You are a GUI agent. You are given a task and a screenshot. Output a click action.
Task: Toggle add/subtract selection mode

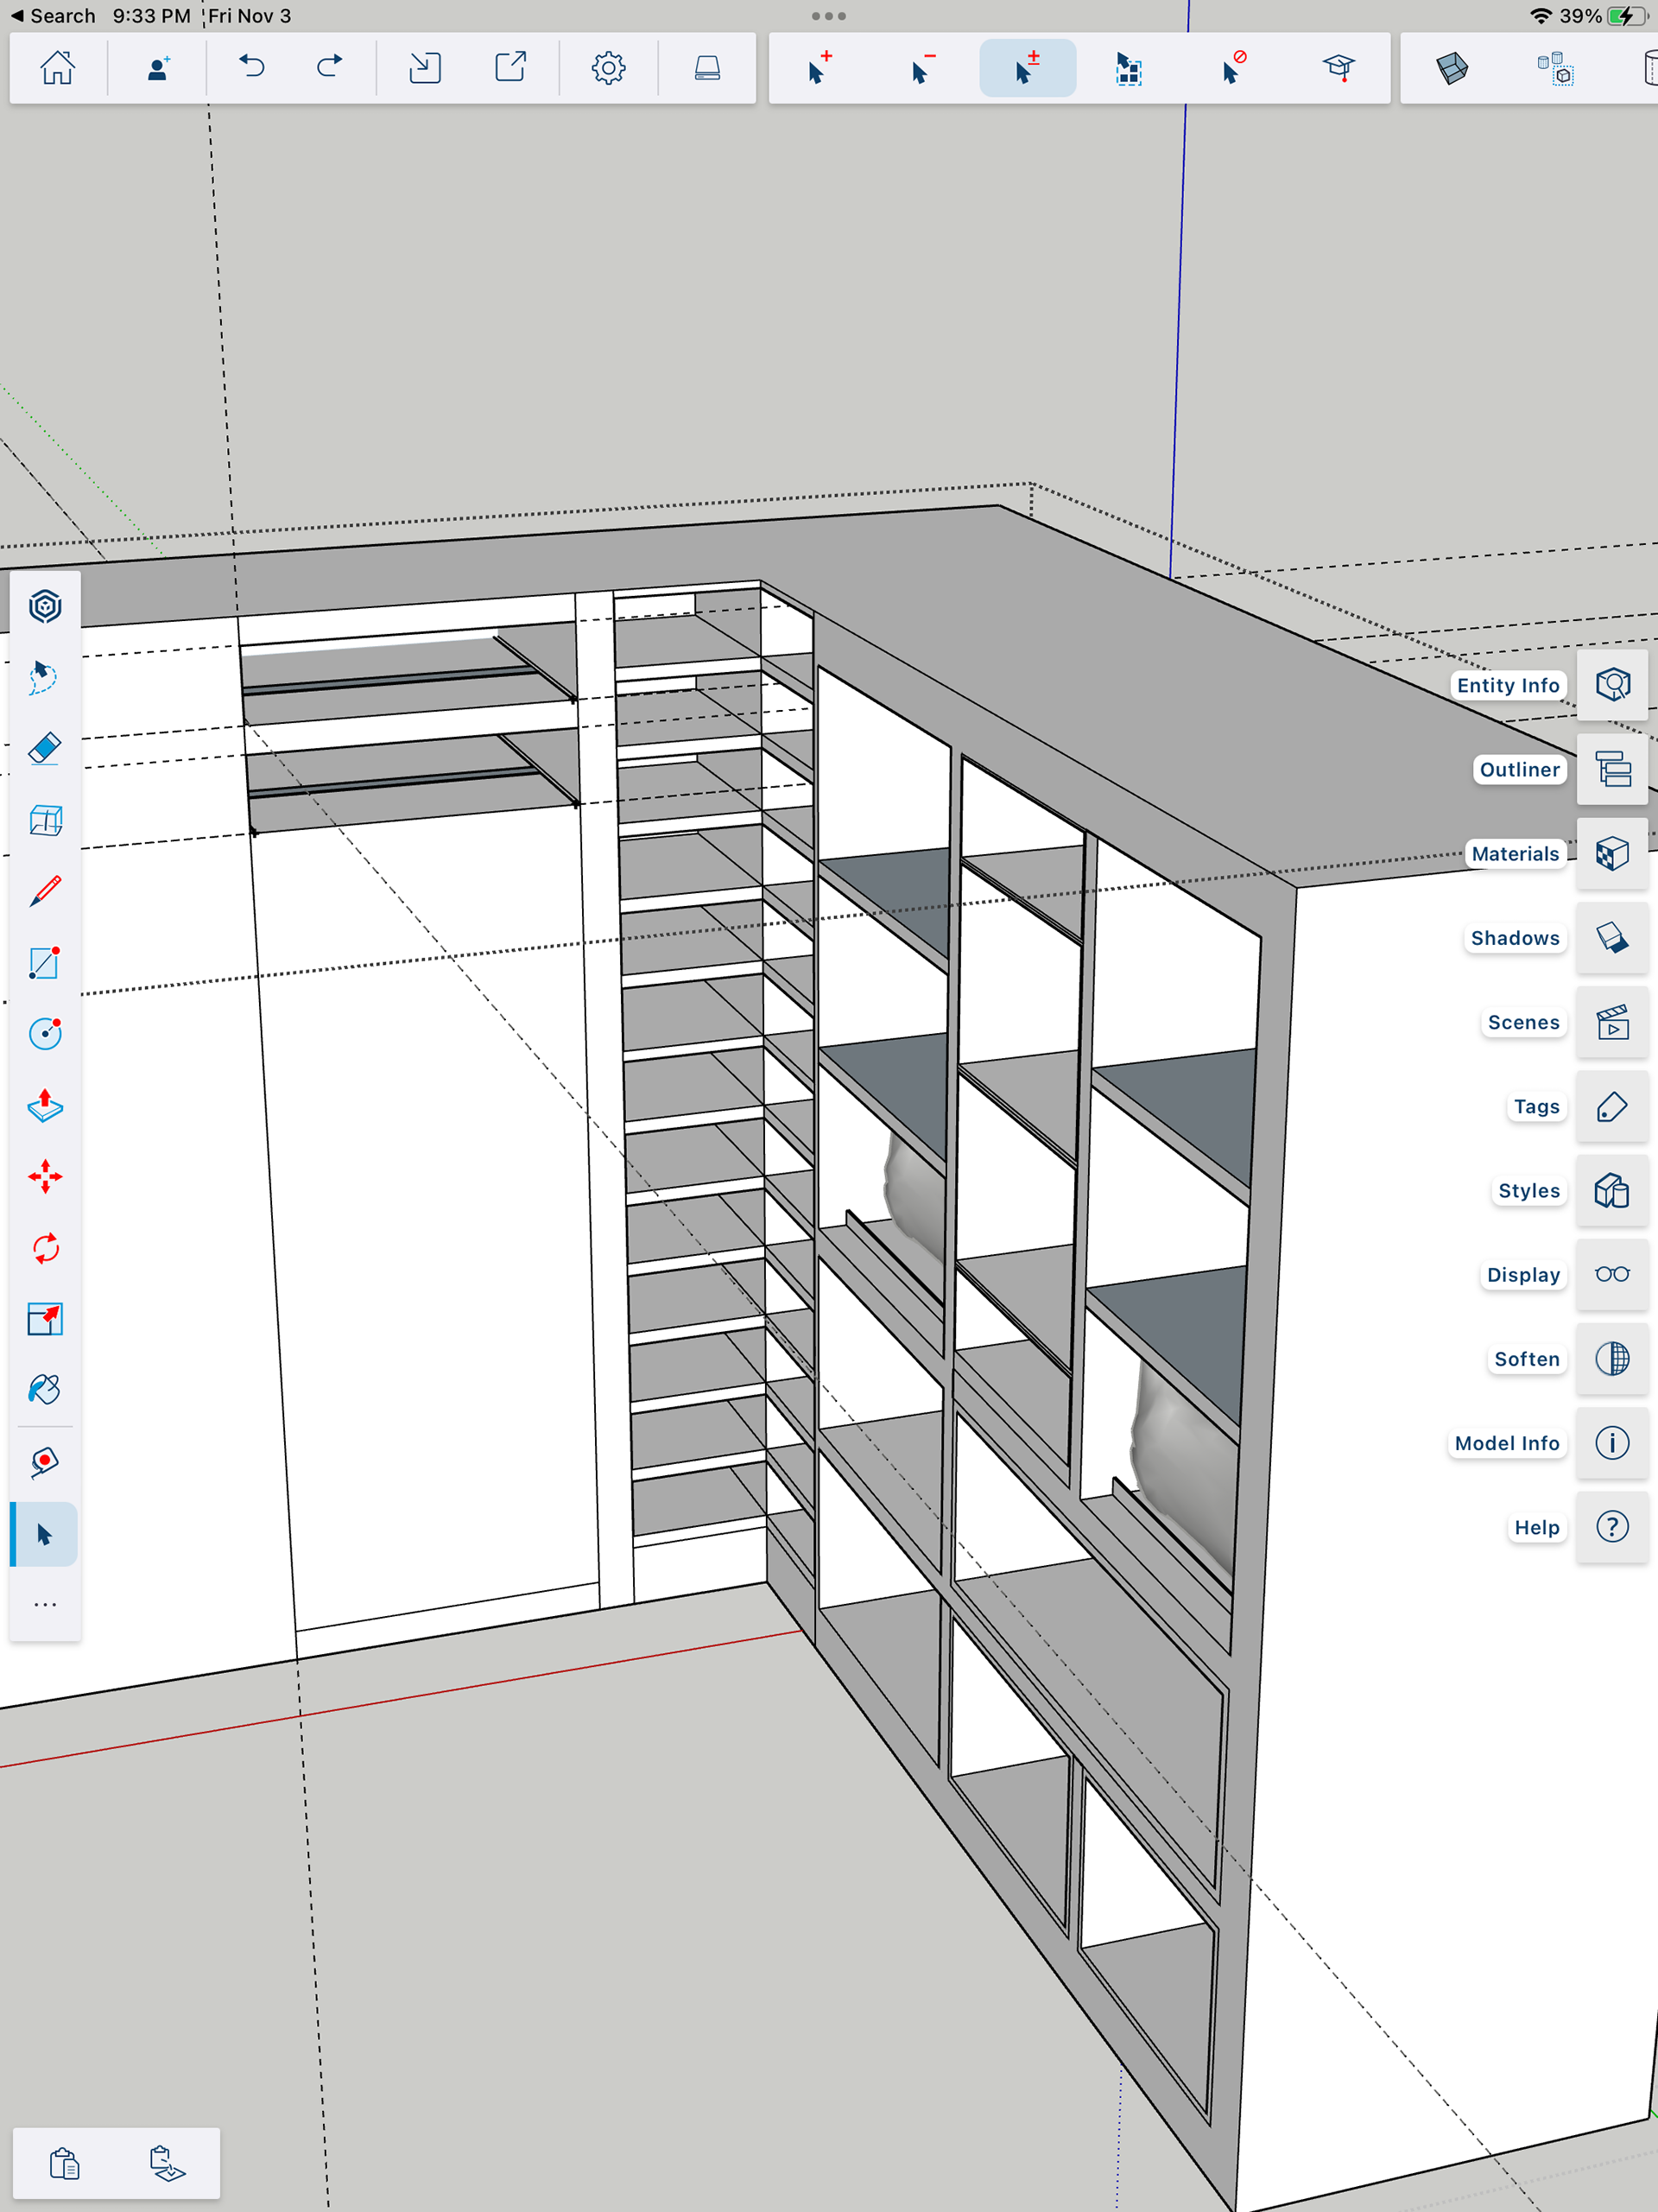[x=1027, y=68]
